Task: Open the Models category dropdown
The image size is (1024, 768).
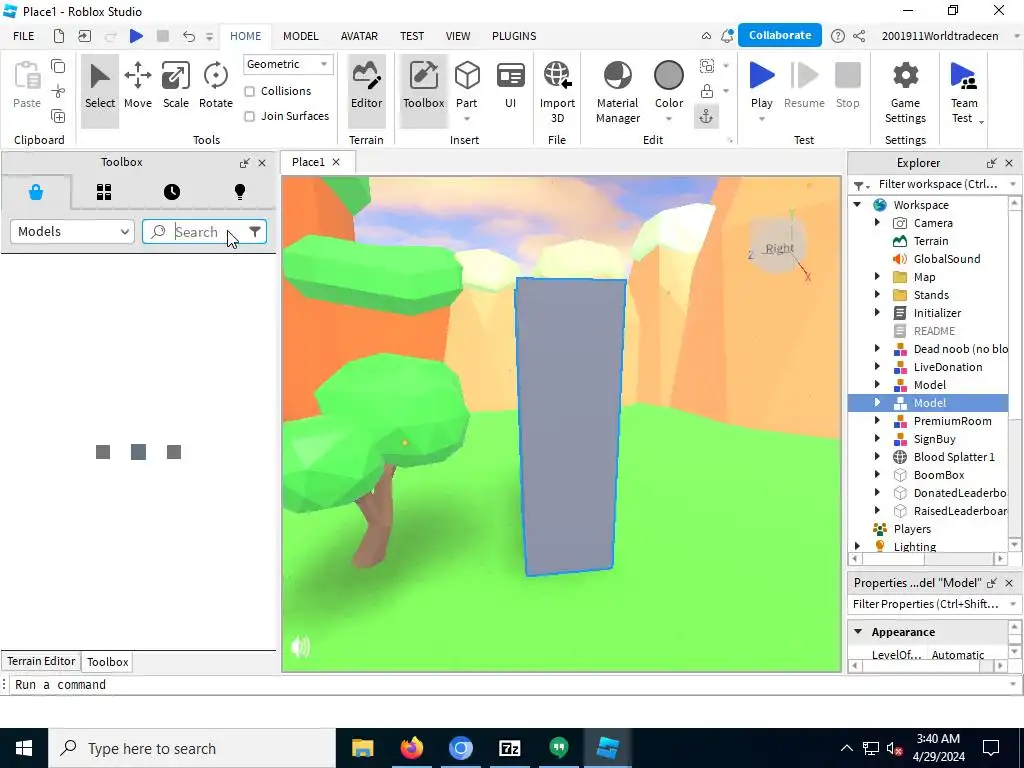Action: (72, 232)
